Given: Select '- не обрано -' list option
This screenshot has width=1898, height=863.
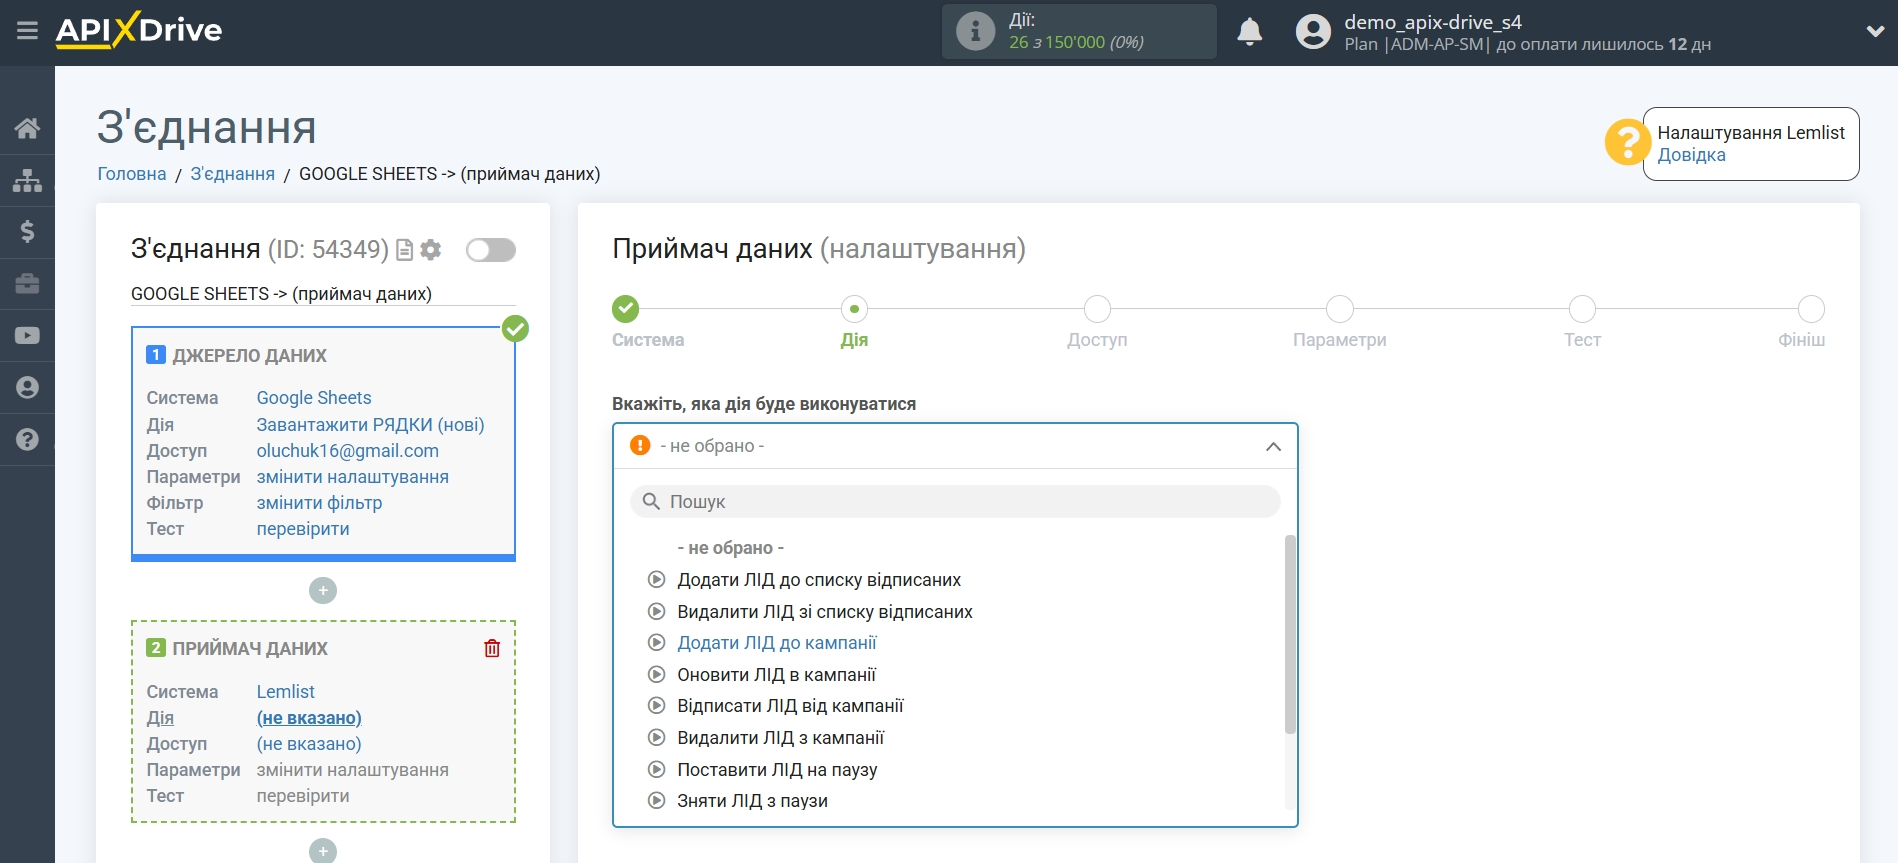Looking at the screenshot, I should click(x=730, y=548).
